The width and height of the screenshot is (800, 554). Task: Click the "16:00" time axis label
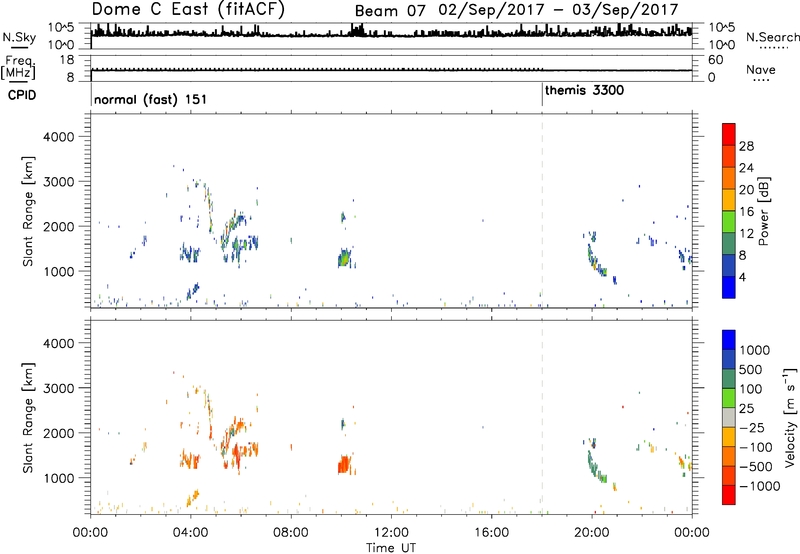coord(492,533)
